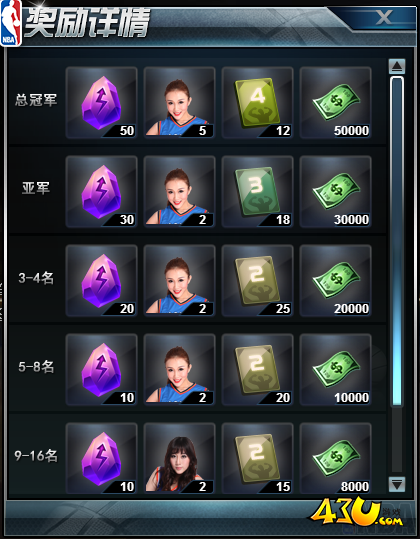
Task: Select the purple gem with quantity 30
Action: pyautogui.click(x=101, y=191)
